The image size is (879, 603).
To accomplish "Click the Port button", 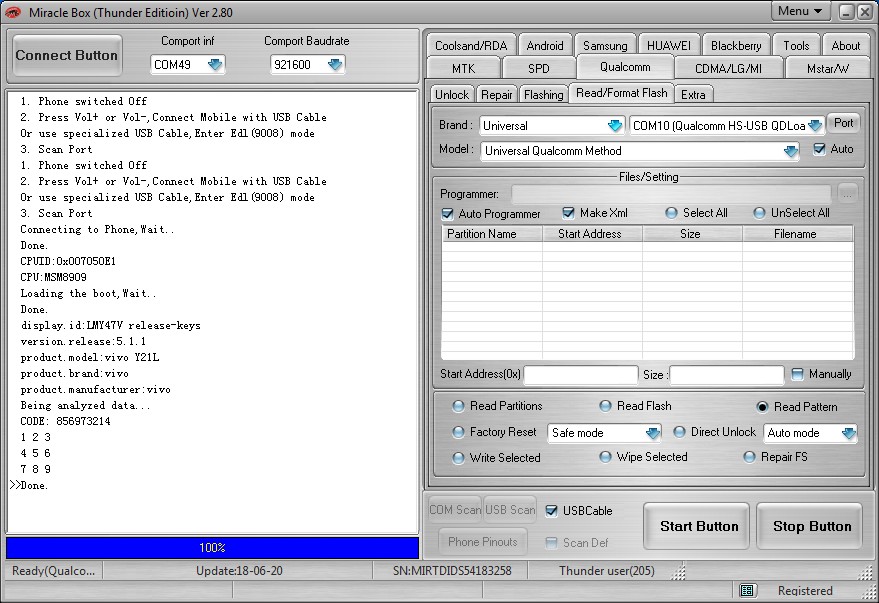I will [843, 123].
